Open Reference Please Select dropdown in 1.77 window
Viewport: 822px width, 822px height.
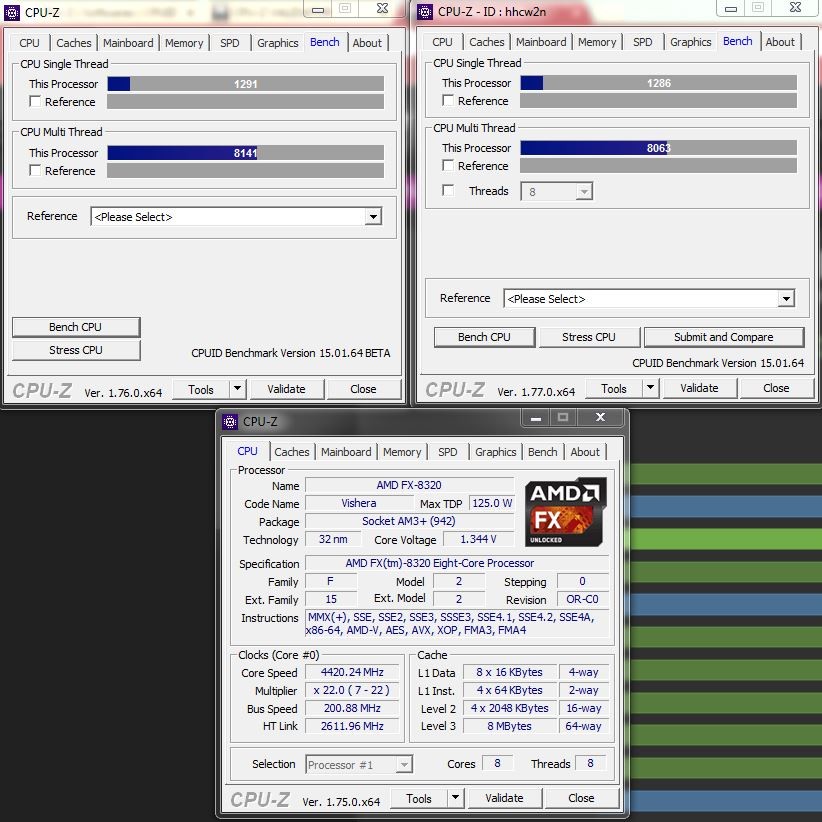point(649,298)
